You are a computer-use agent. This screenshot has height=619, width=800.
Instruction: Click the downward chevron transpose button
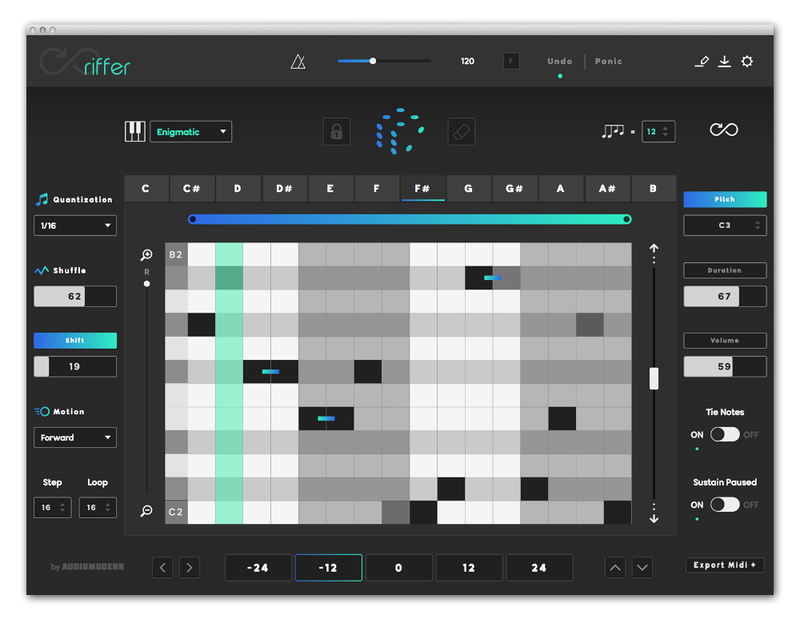click(642, 567)
